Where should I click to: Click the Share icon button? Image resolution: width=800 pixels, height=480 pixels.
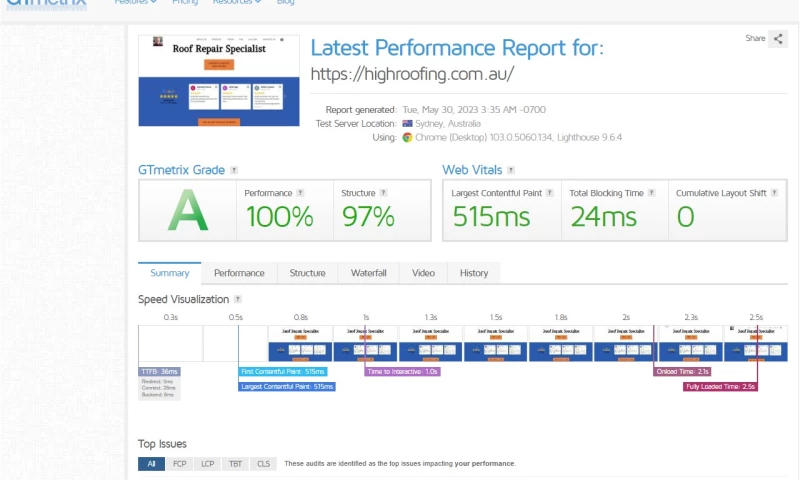pos(778,39)
